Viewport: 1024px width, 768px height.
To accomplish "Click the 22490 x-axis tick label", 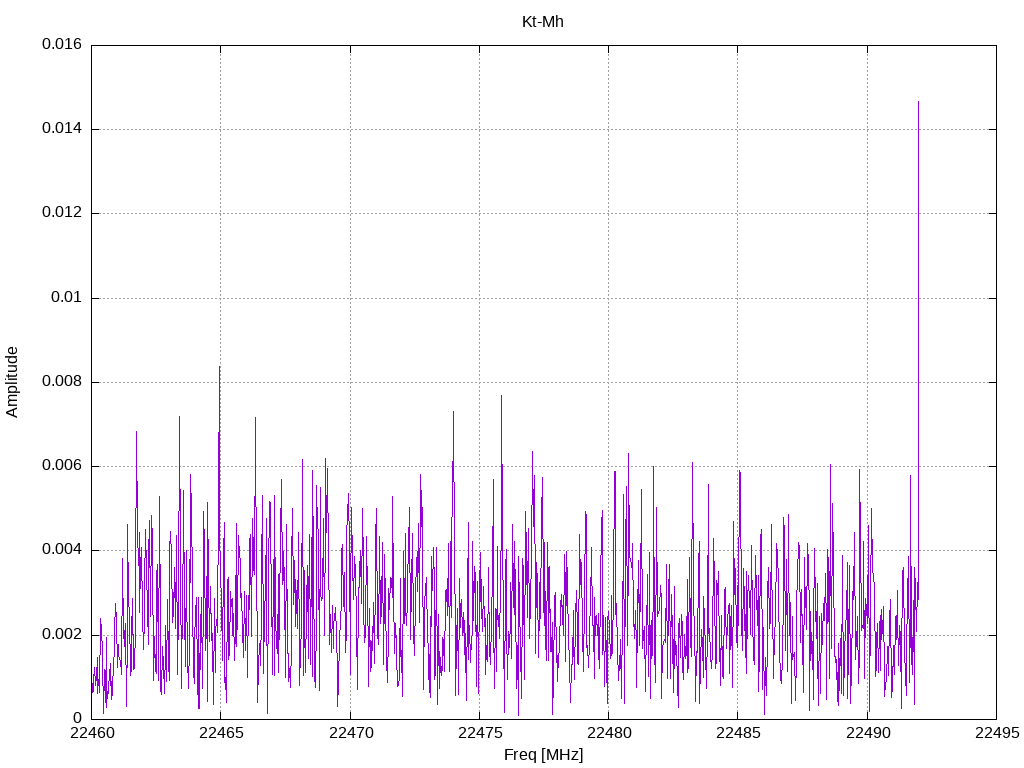I will click(867, 733).
